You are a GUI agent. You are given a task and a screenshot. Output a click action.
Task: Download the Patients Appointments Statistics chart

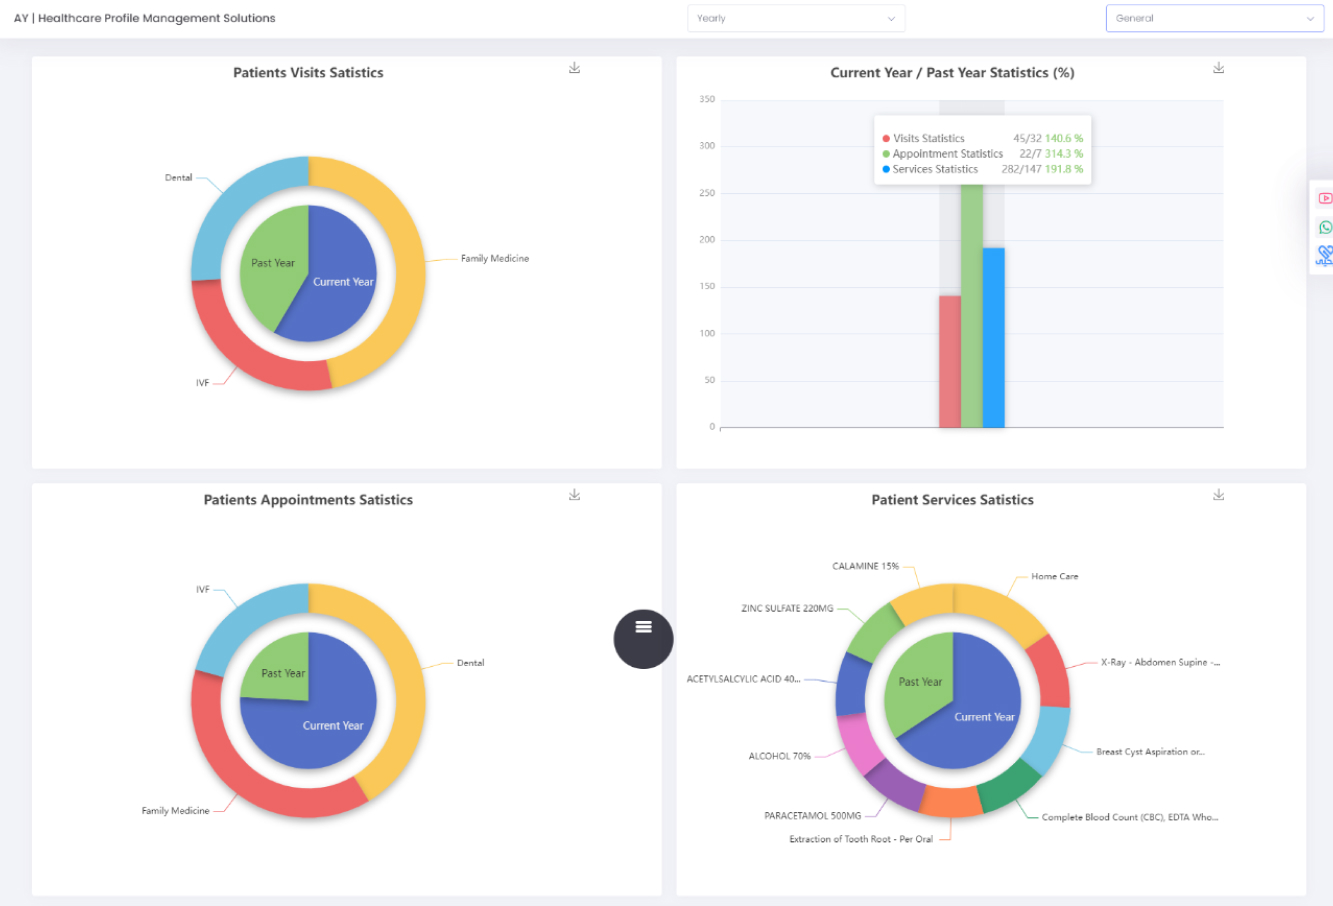coord(574,495)
